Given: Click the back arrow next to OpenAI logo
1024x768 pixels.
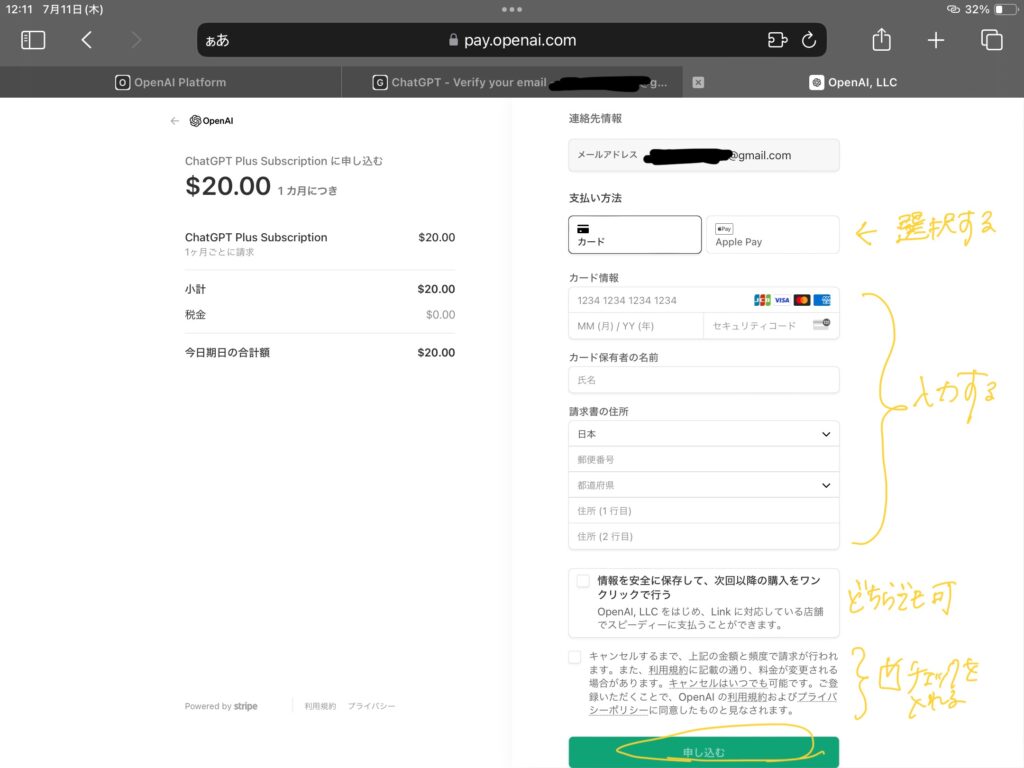Looking at the screenshot, I should pyautogui.click(x=174, y=121).
